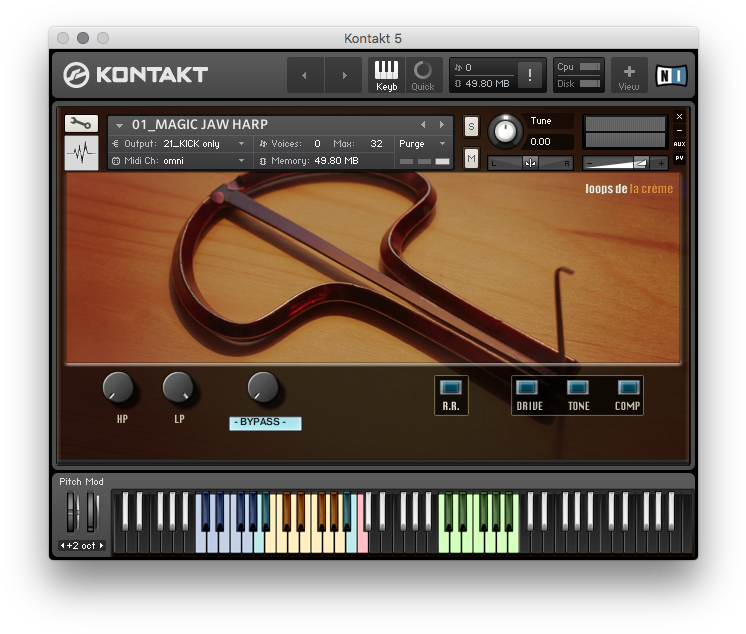Click the output level meter

[x=625, y=132]
